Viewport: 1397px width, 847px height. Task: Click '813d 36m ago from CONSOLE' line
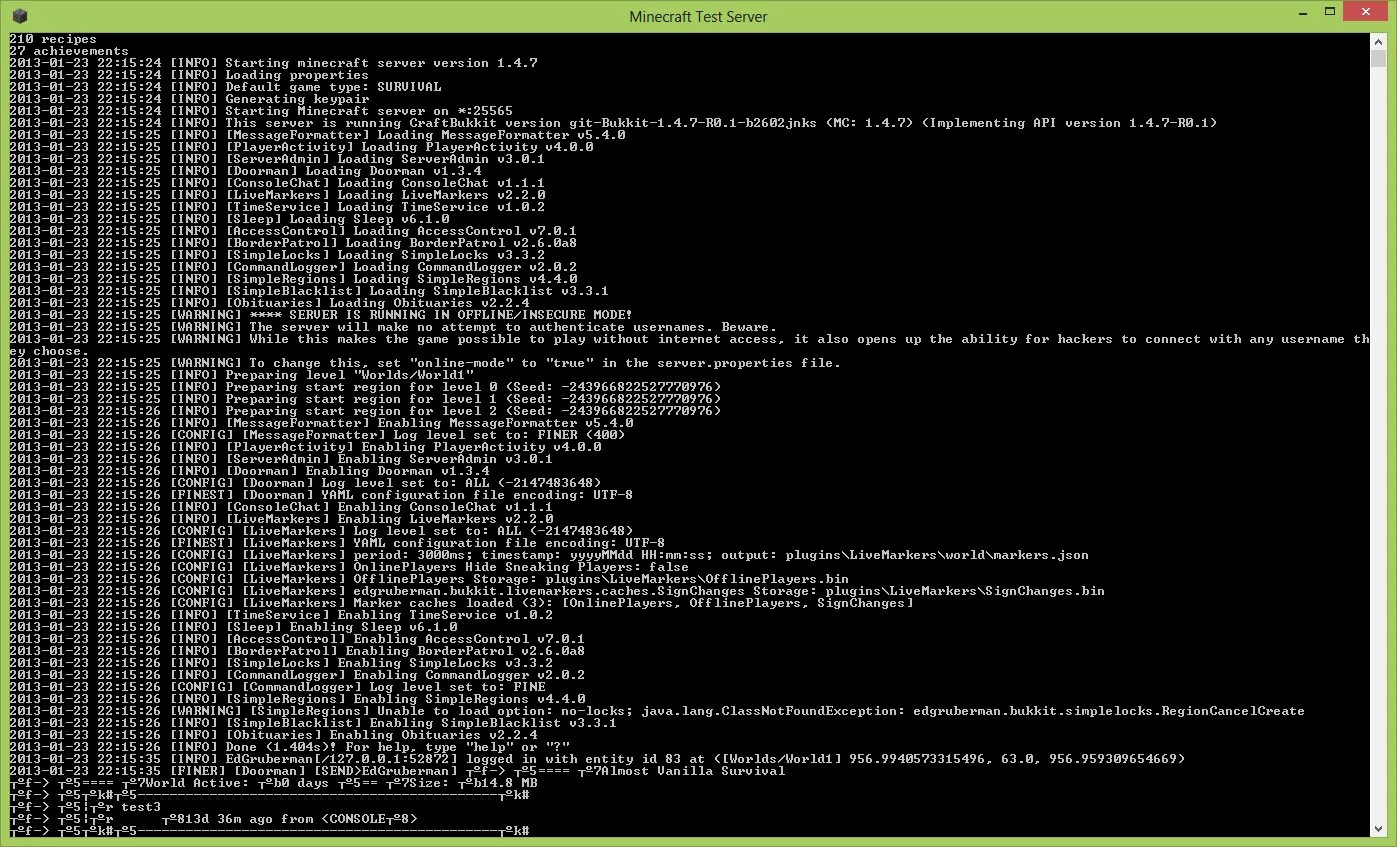tap(214, 819)
